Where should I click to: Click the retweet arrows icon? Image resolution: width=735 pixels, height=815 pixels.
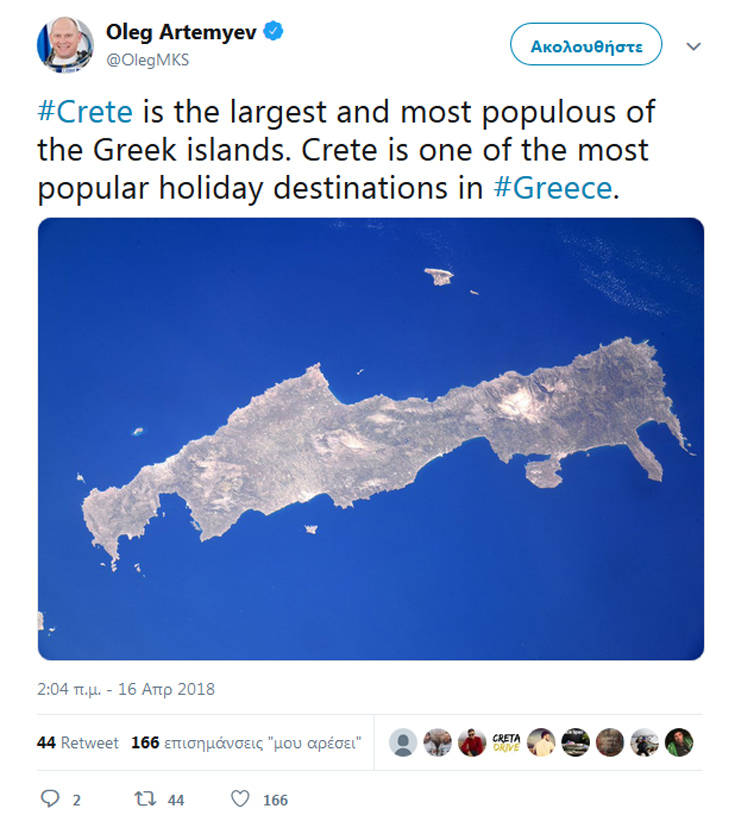tap(143, 799)
